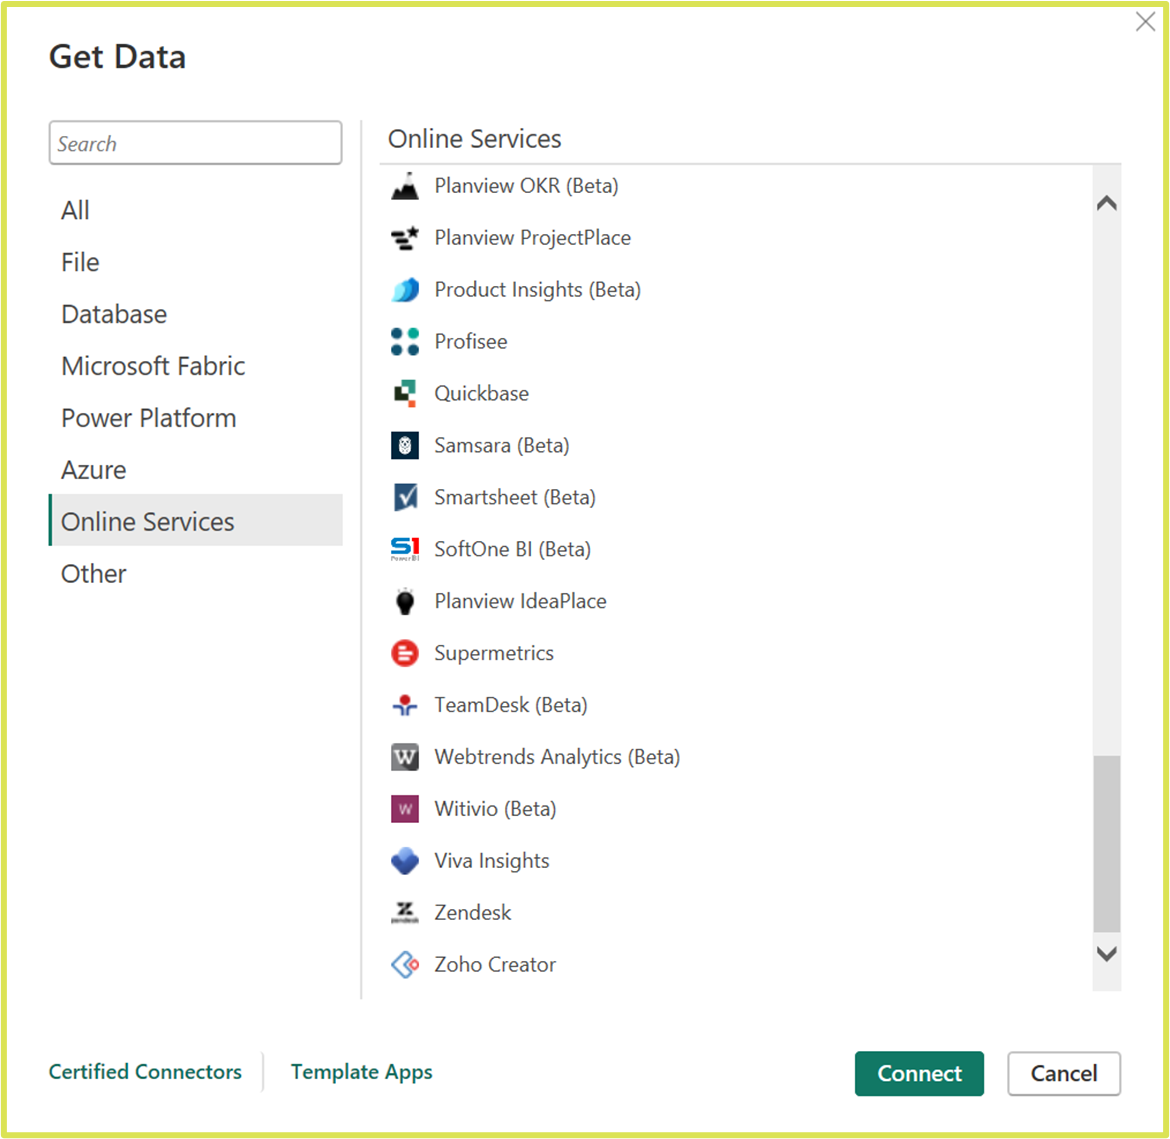1170x1139 pixels.
Task: Click the Planview IdeaPlace lightbulb icon
Action: click(404, 601)
